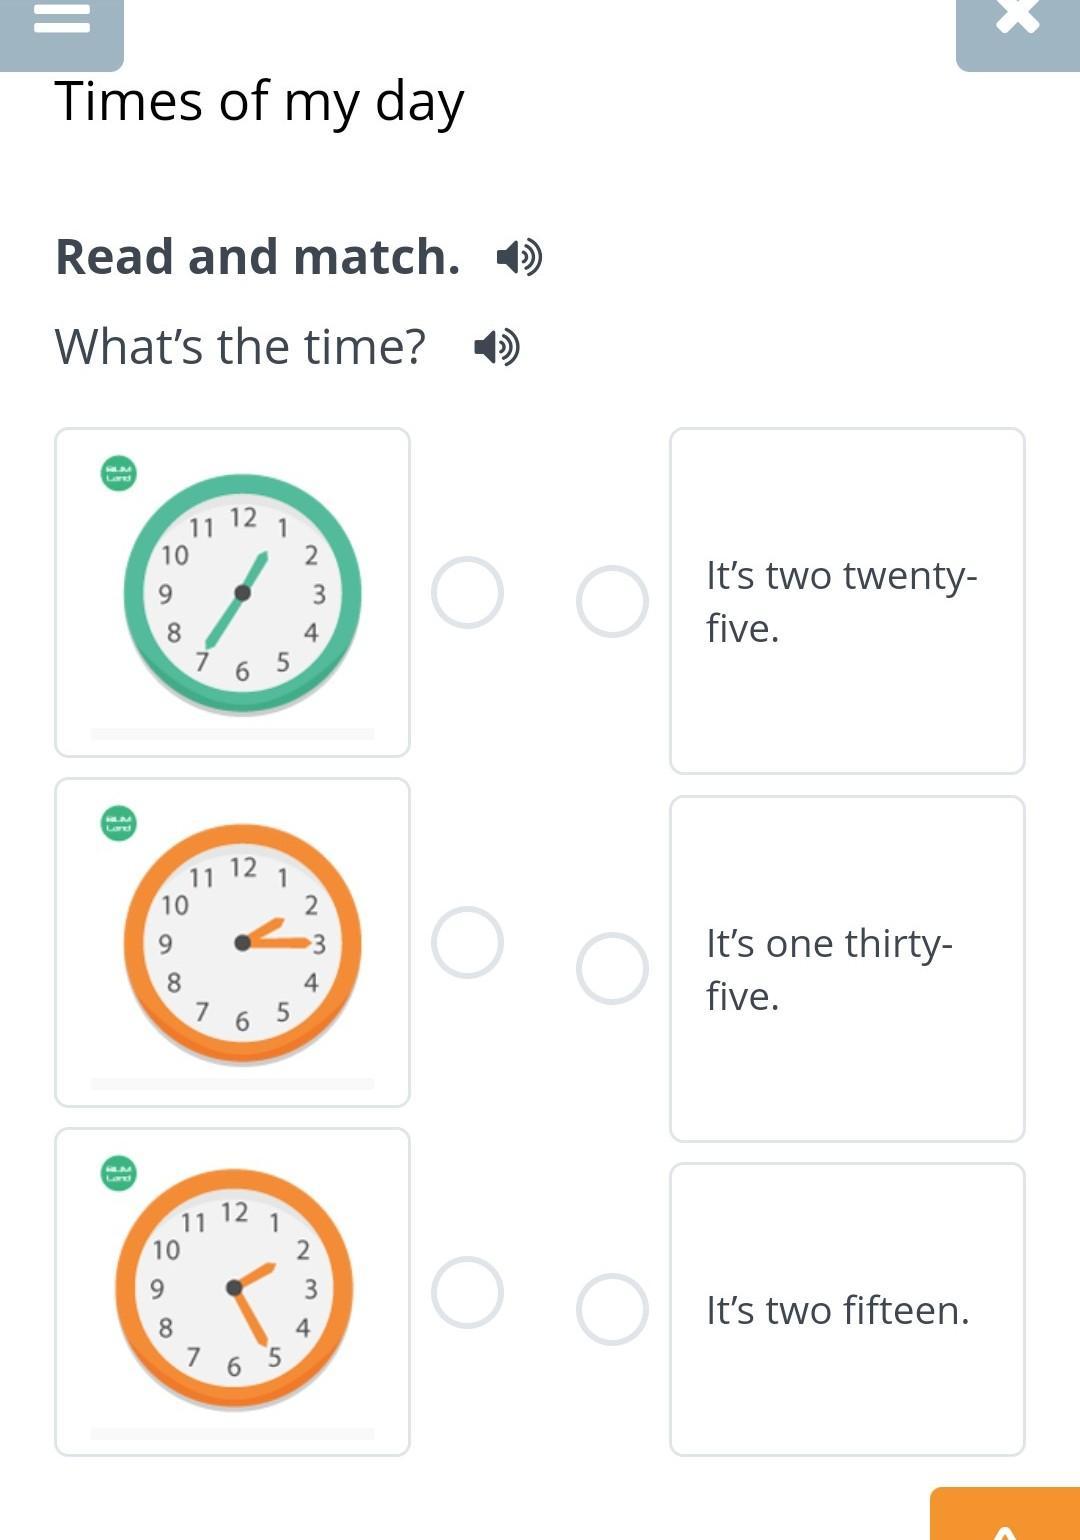Screen dimensions: 1080x1540
Task: Click the 'It's one thirty-five.' answer card
Action: click(x=846, y=968)
